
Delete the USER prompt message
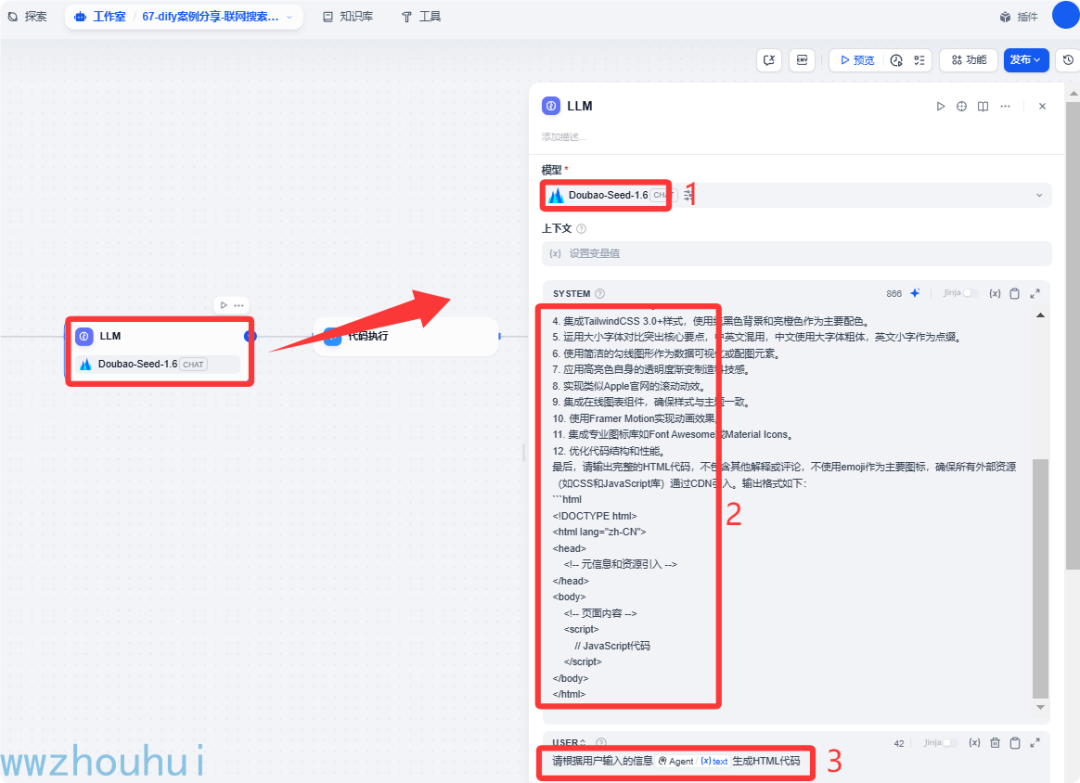click(x=995, y=742)
